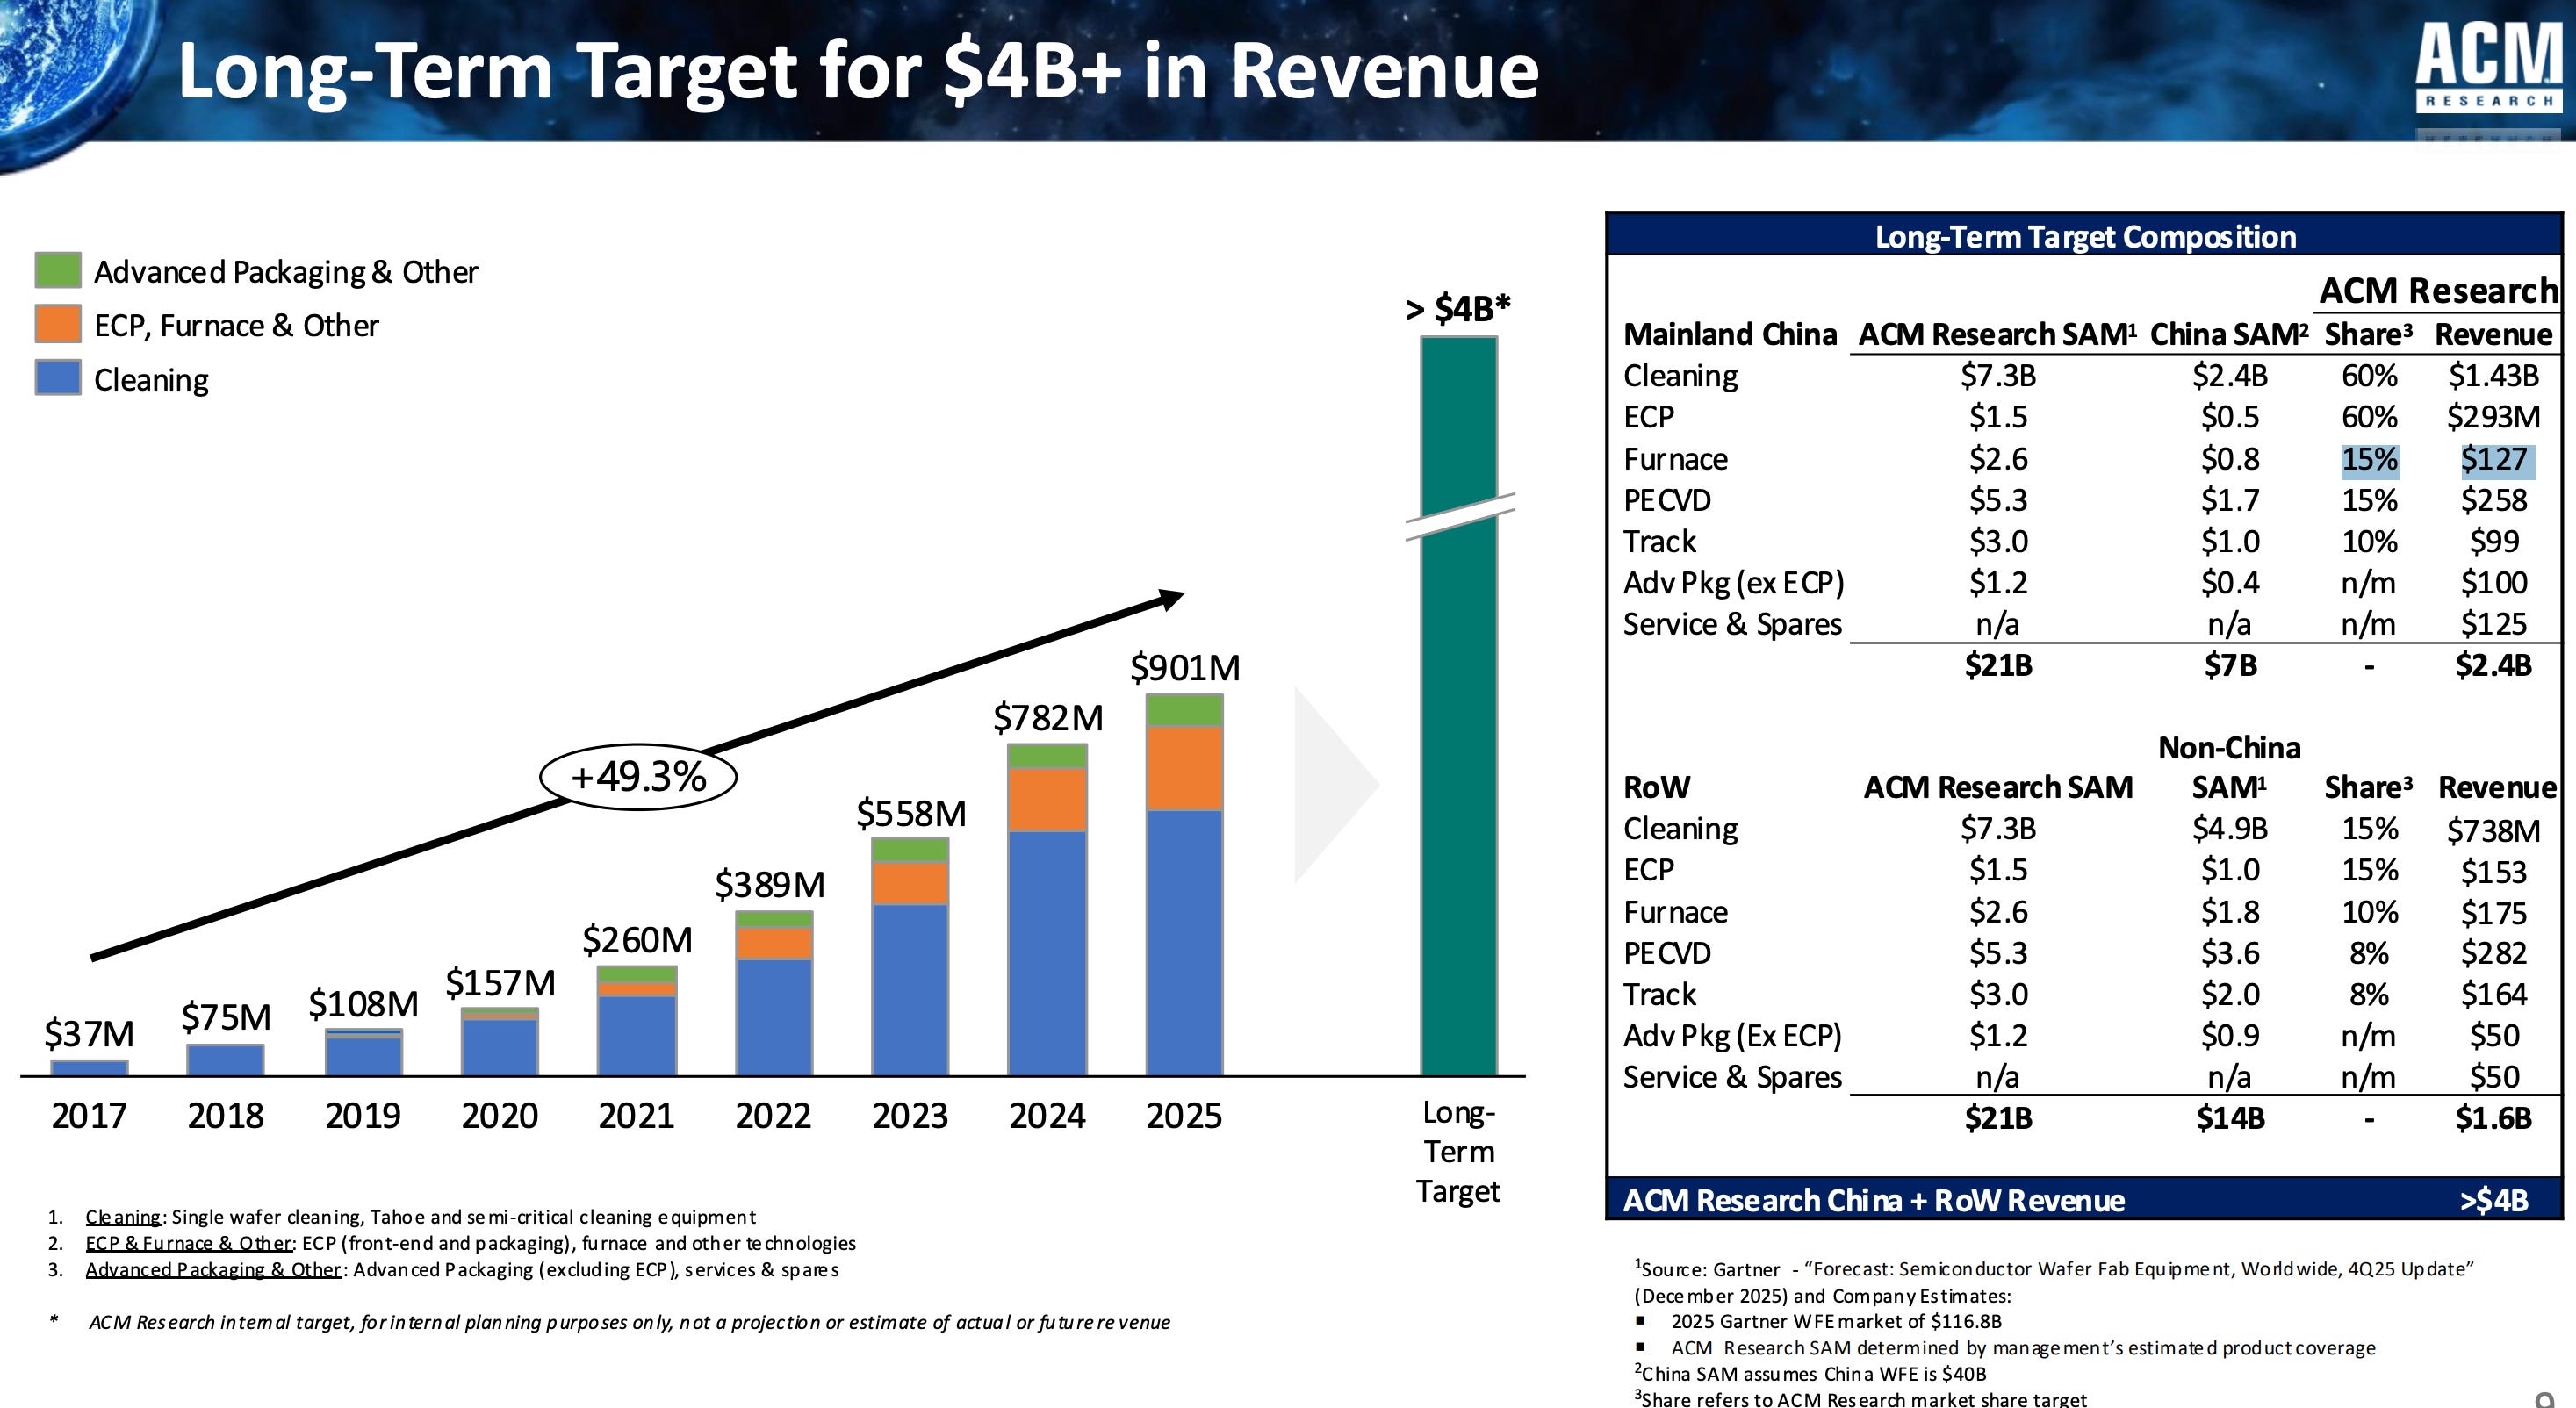Click the Gartner source citation footnote
This screenshot has height=1408, width=2576.
pyautogui.click(x=2054, y=1282)
